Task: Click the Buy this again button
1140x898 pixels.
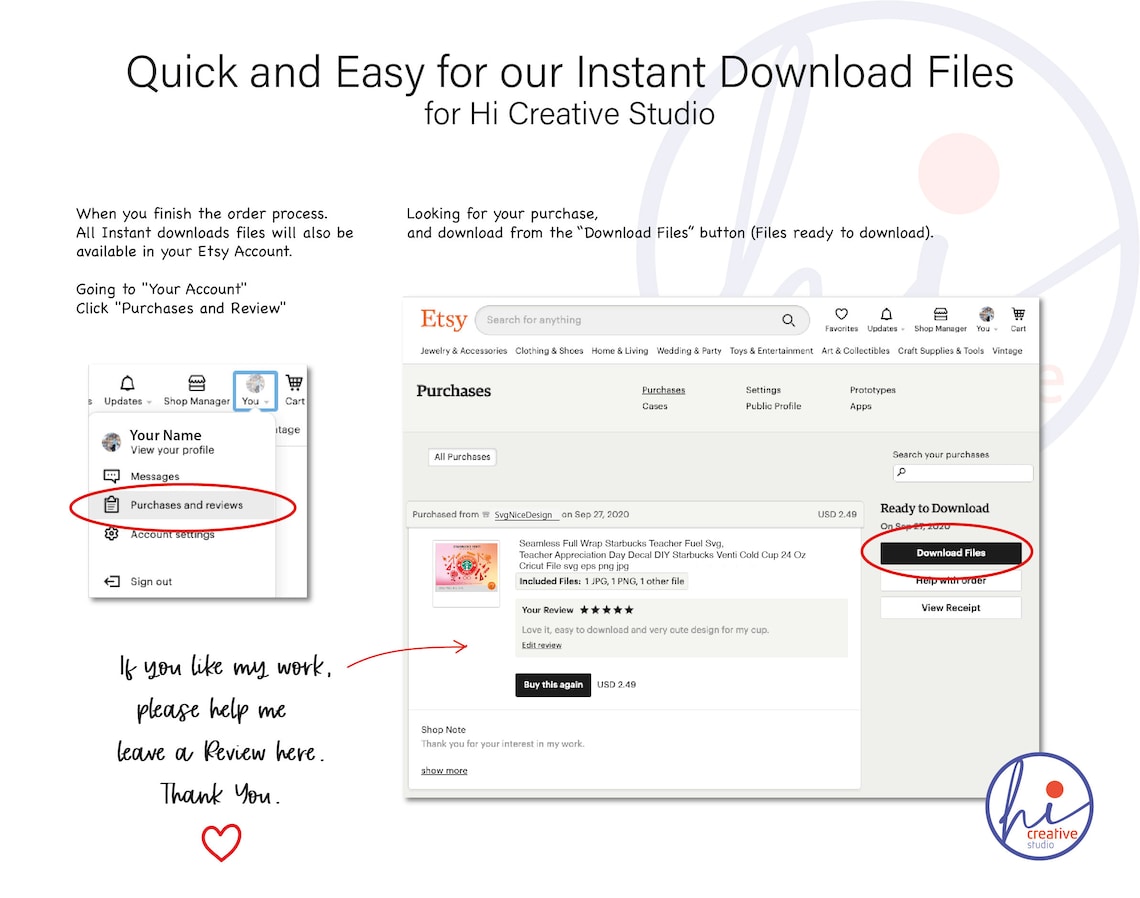Action: pos(553,685)
